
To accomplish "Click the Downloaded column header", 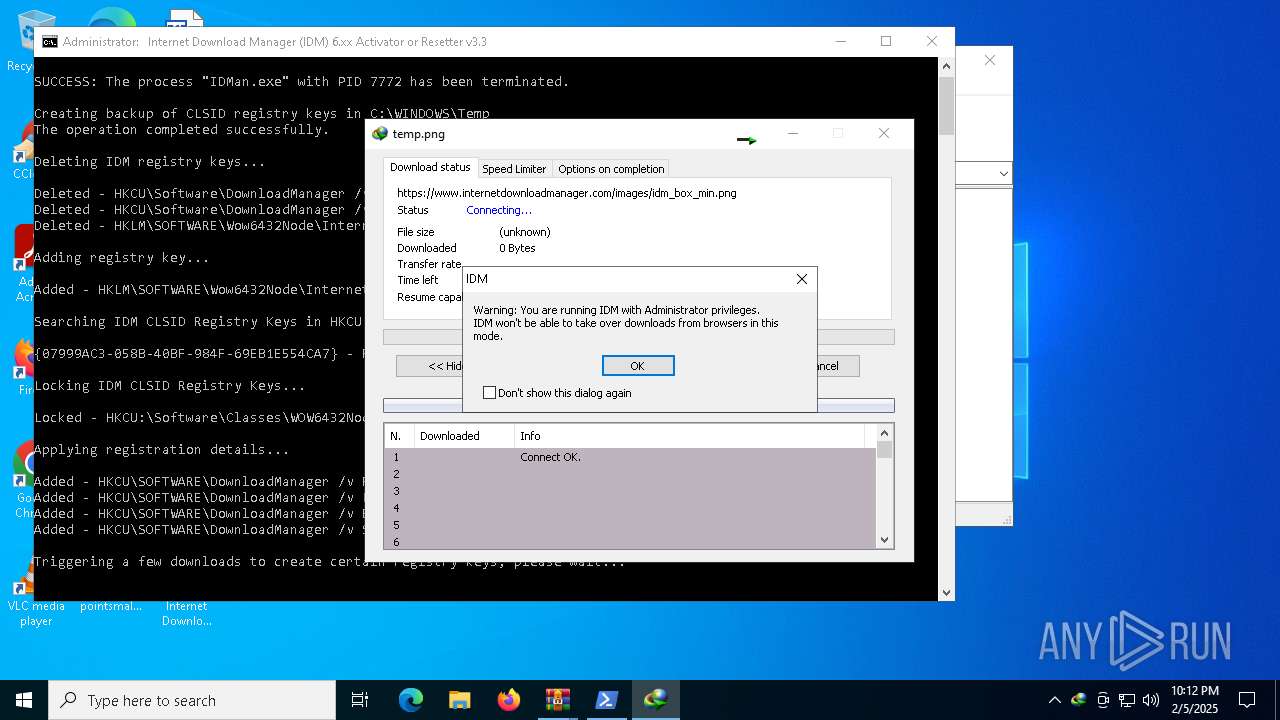I will (464, 436).
